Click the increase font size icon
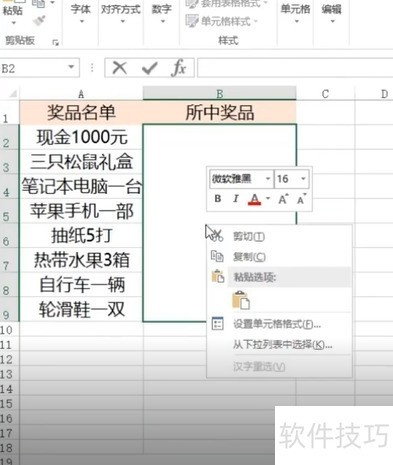The width and height of the screenshot is (393, 465). (x=283, y=199)
